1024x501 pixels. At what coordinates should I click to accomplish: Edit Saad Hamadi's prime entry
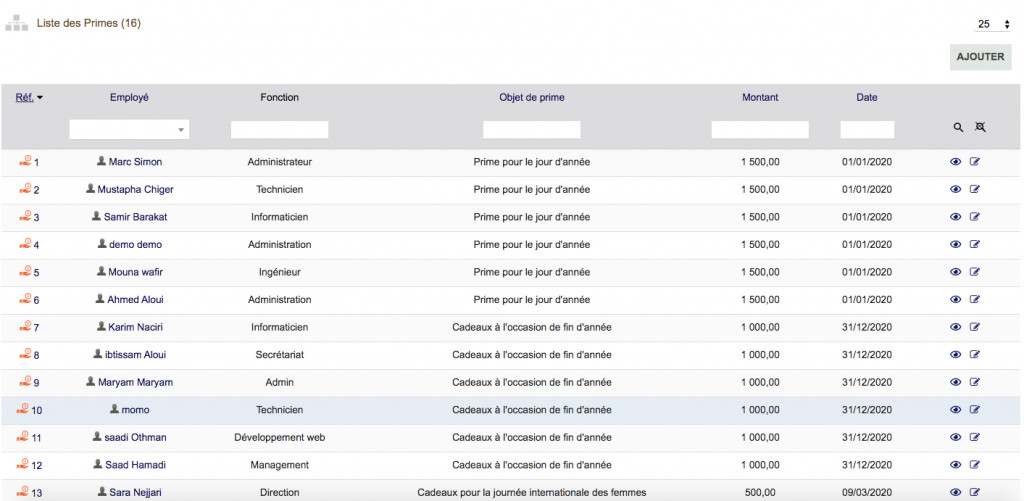tap(975, 465)
